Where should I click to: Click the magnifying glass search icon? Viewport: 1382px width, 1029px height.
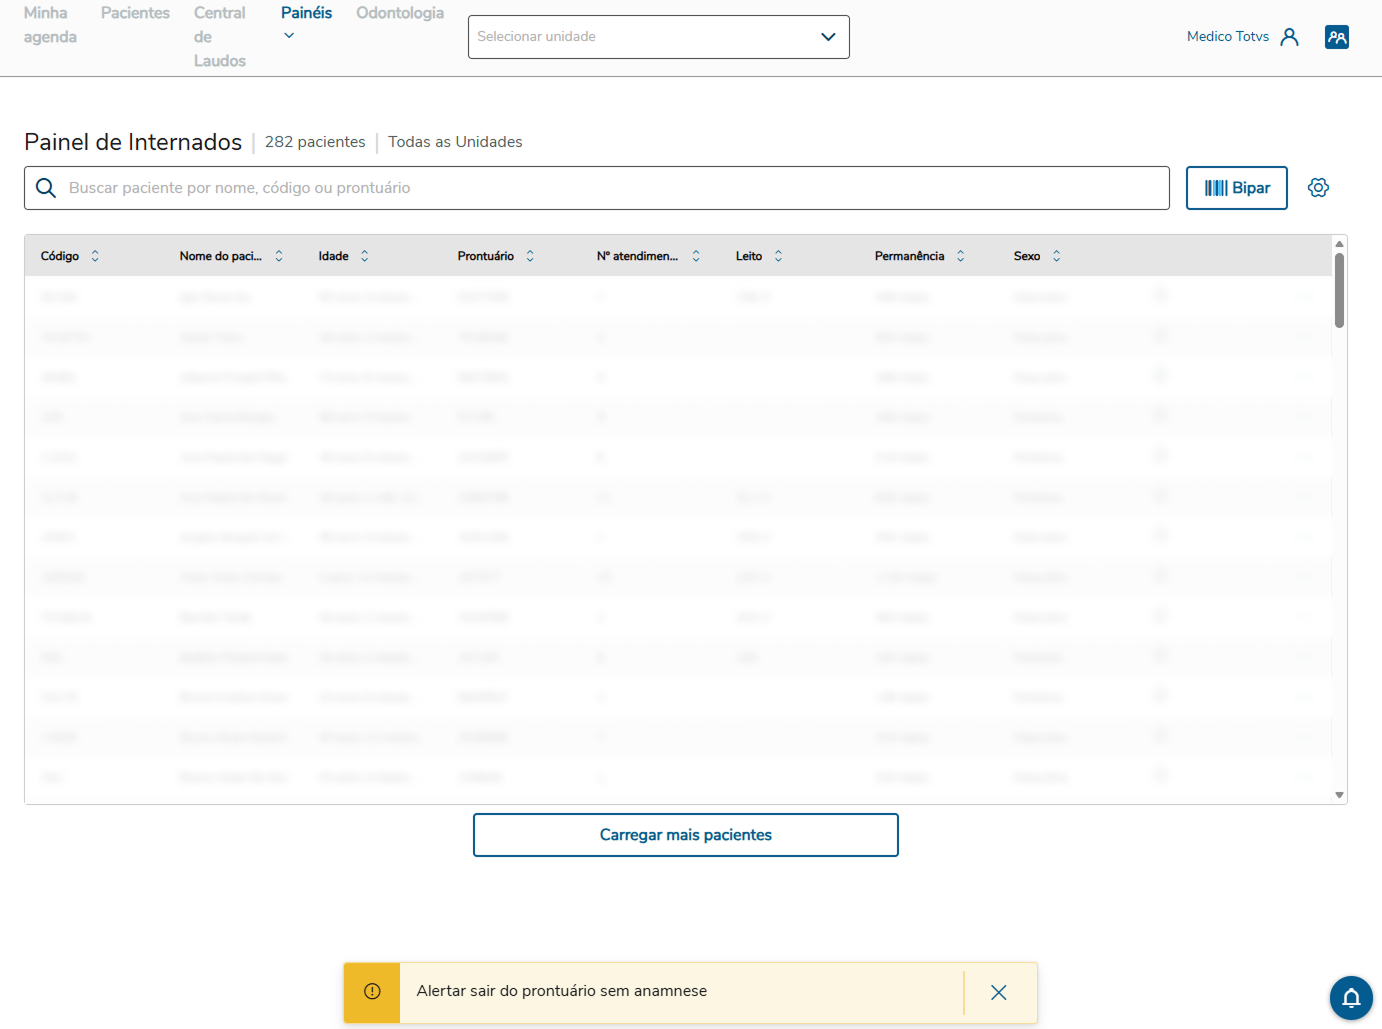coord(46,188)
